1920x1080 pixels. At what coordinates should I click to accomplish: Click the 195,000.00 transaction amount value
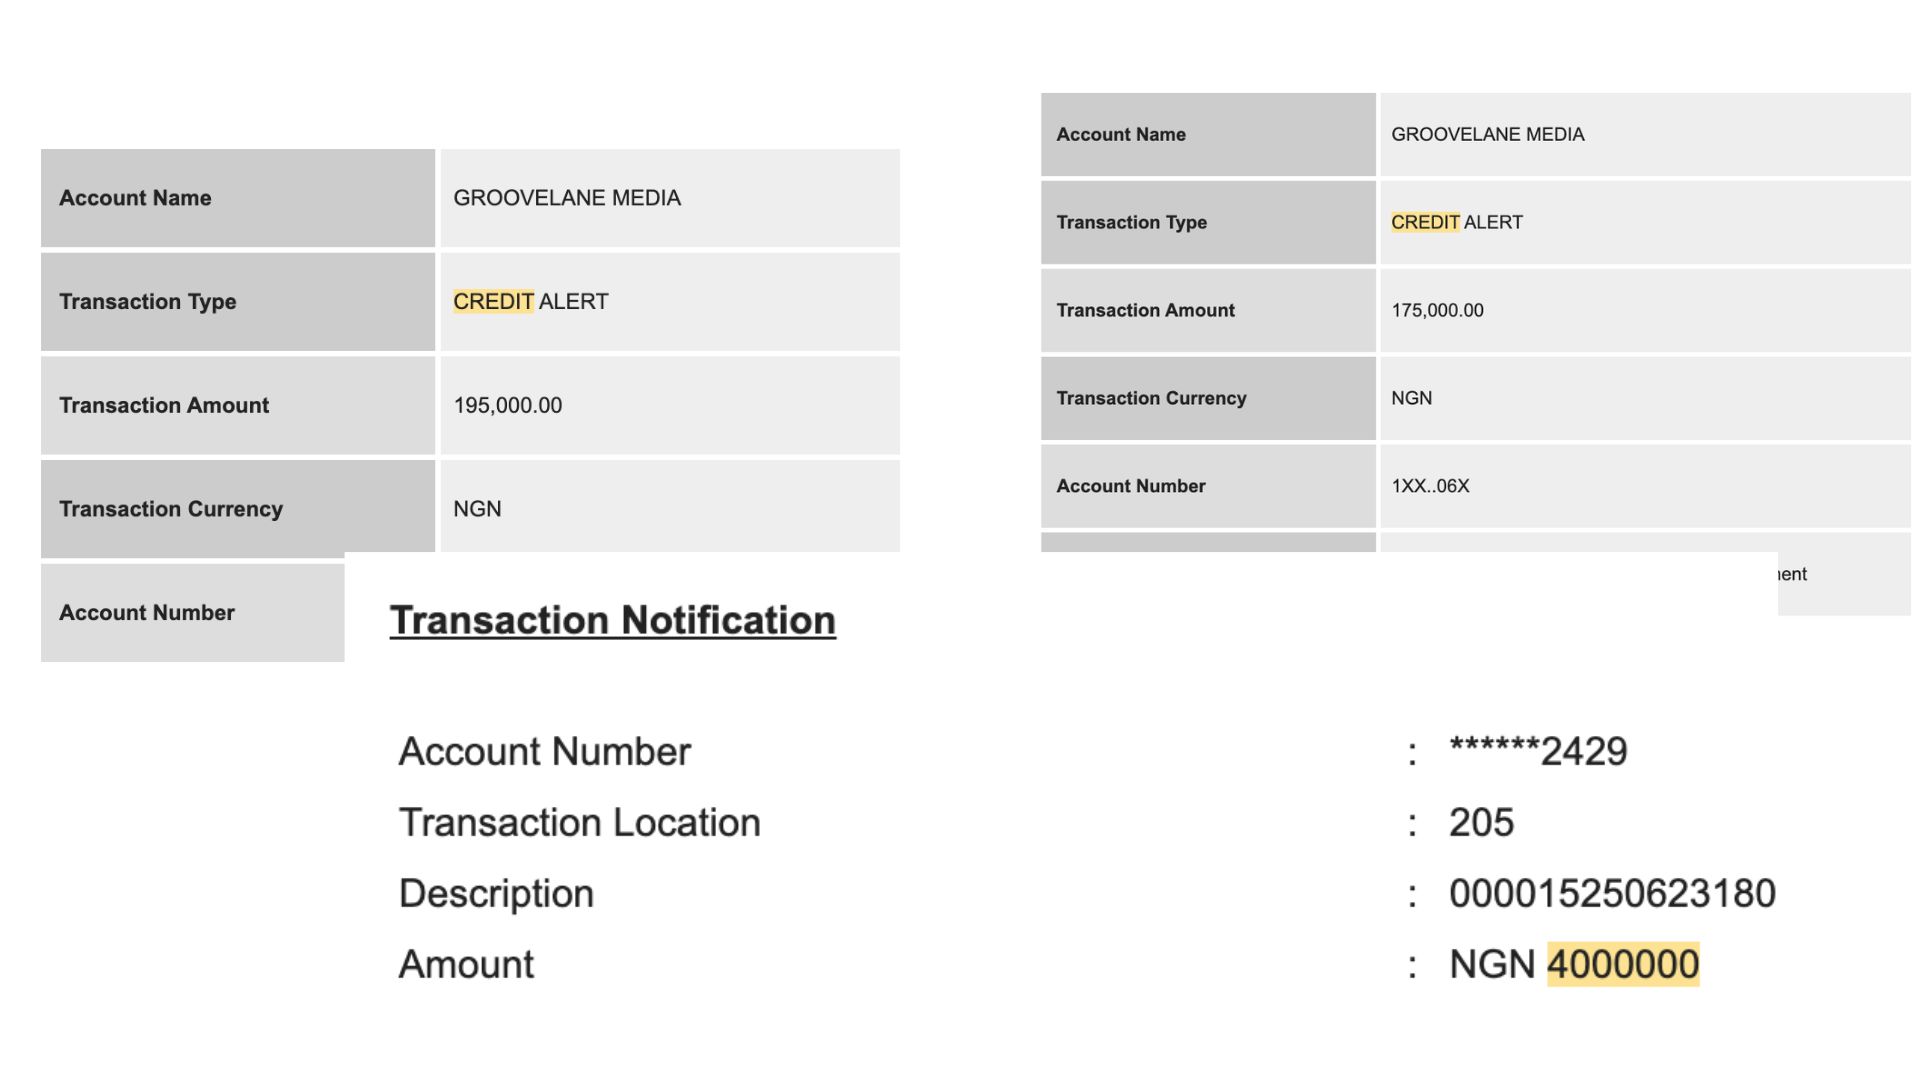[x=507, y=405]
